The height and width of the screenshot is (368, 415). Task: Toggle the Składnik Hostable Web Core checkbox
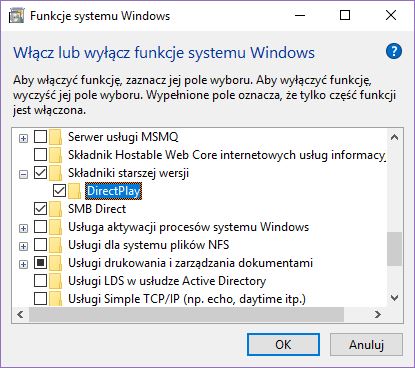coord(40,155)
